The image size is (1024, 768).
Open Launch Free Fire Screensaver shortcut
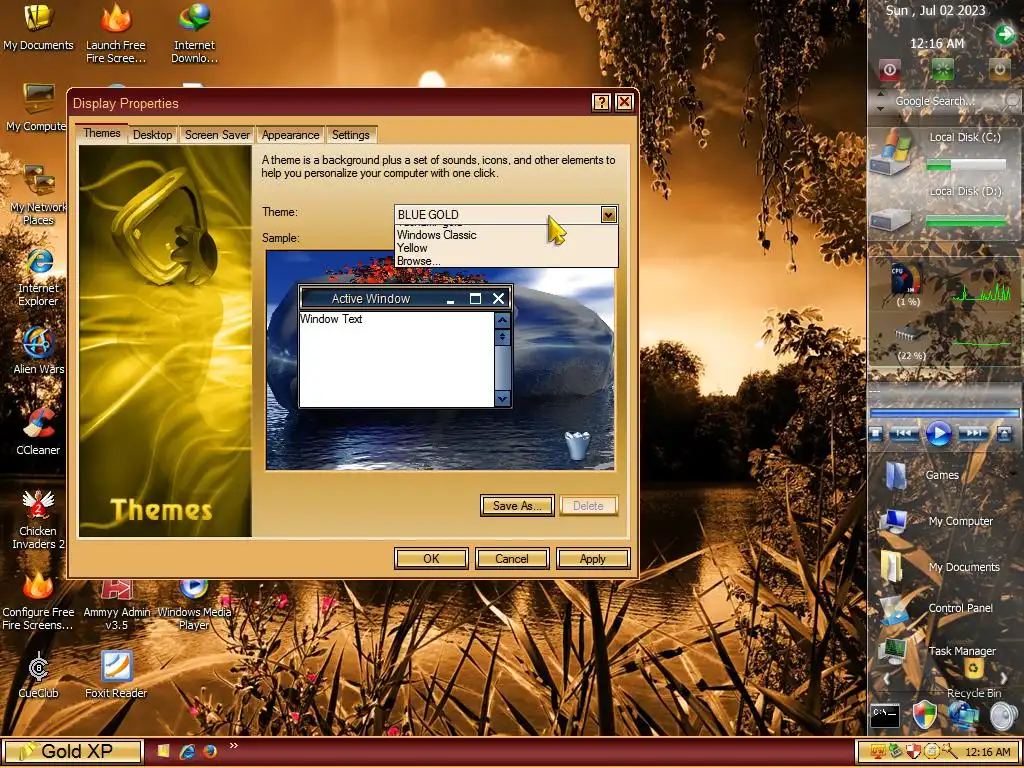[116, 33]
